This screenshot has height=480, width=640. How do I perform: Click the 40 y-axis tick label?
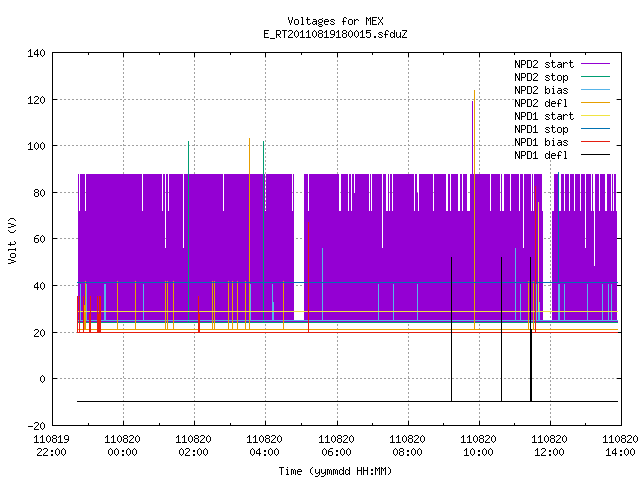coord(39,286)
